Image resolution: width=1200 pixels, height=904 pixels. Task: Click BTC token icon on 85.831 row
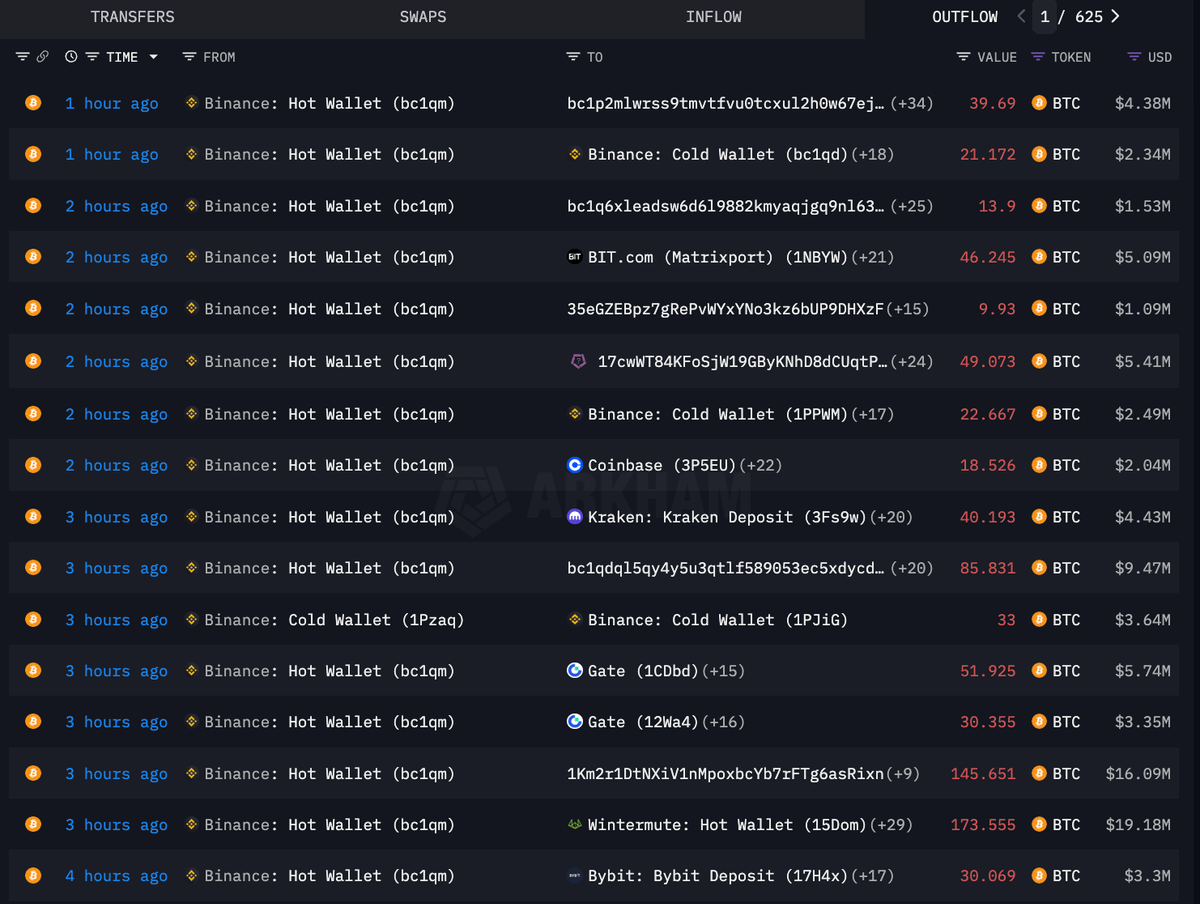(1039, 568)
